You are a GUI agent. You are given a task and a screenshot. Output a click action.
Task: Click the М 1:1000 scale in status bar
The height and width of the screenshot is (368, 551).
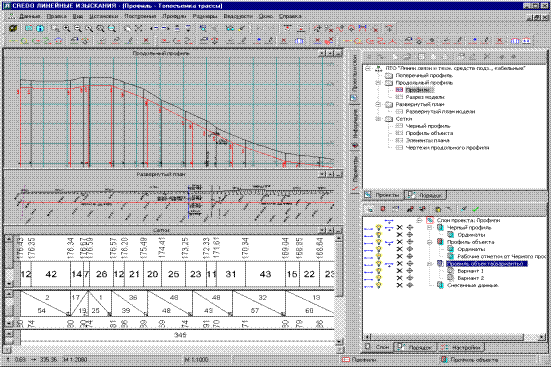tap(196, 360)
